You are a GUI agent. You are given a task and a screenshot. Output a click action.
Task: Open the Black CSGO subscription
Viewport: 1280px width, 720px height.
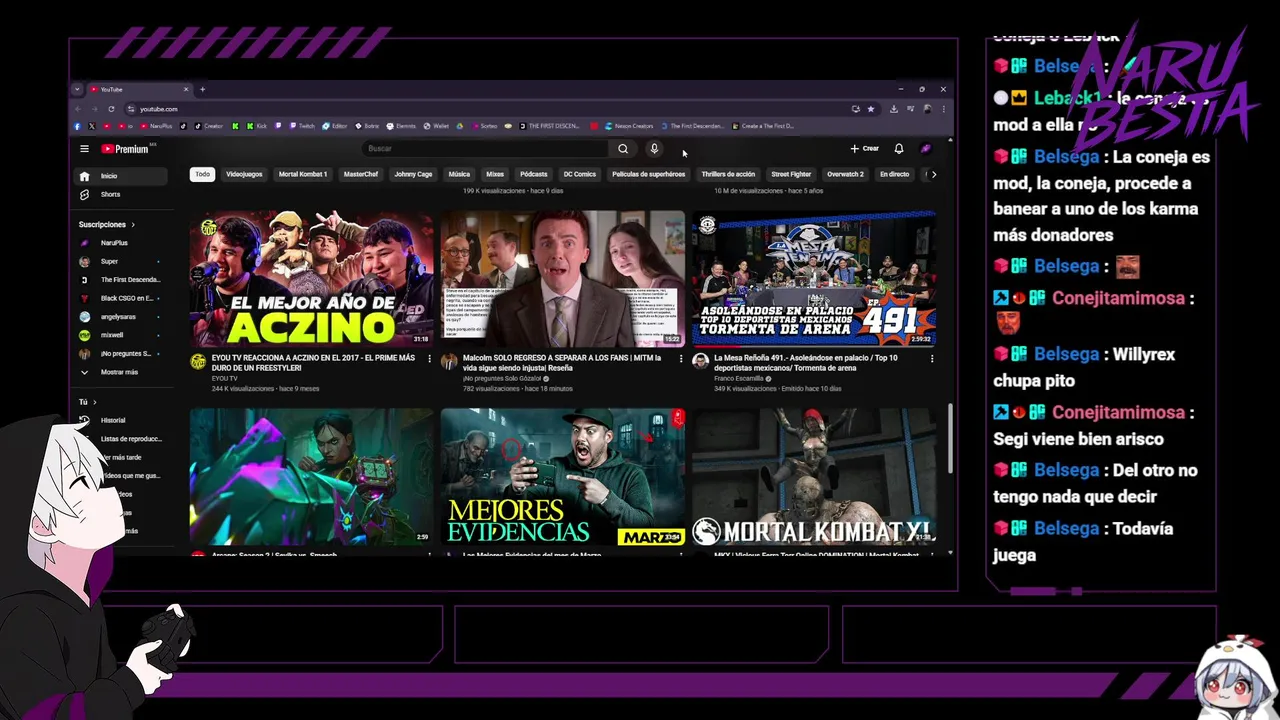point(122,298)
